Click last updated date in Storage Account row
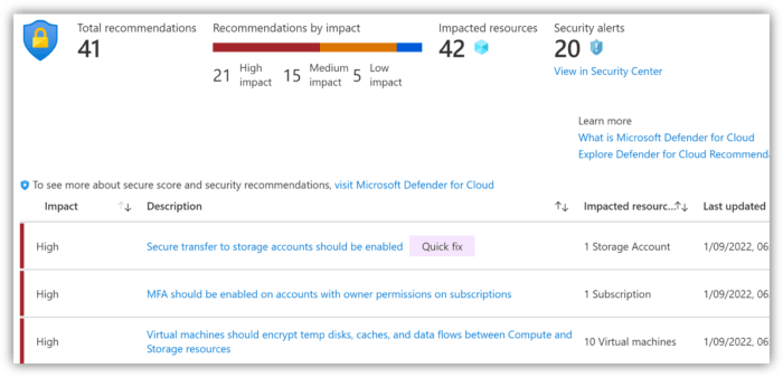The image size is (784, 378). (736, 246)
